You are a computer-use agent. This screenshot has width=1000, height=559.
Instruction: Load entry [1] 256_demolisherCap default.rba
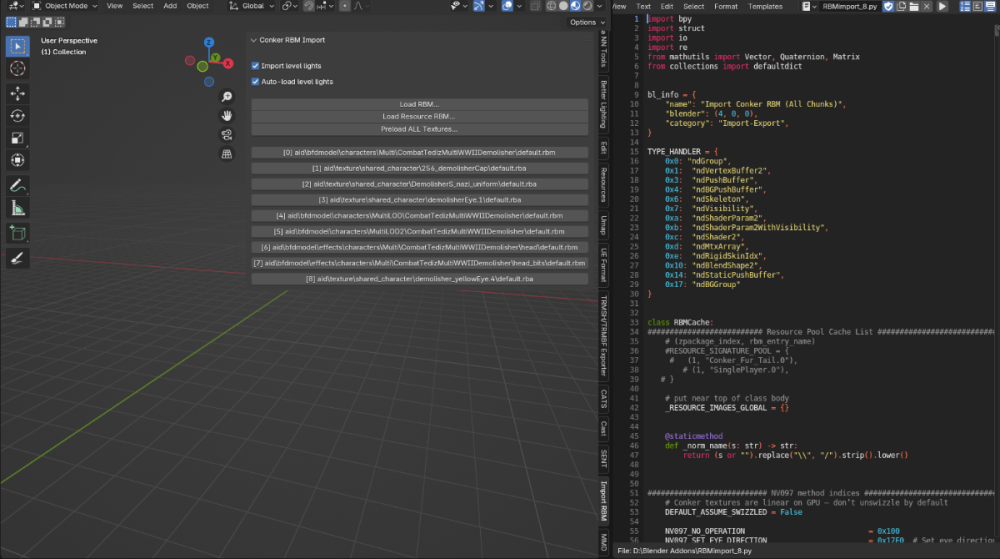[x=419, y=168]
